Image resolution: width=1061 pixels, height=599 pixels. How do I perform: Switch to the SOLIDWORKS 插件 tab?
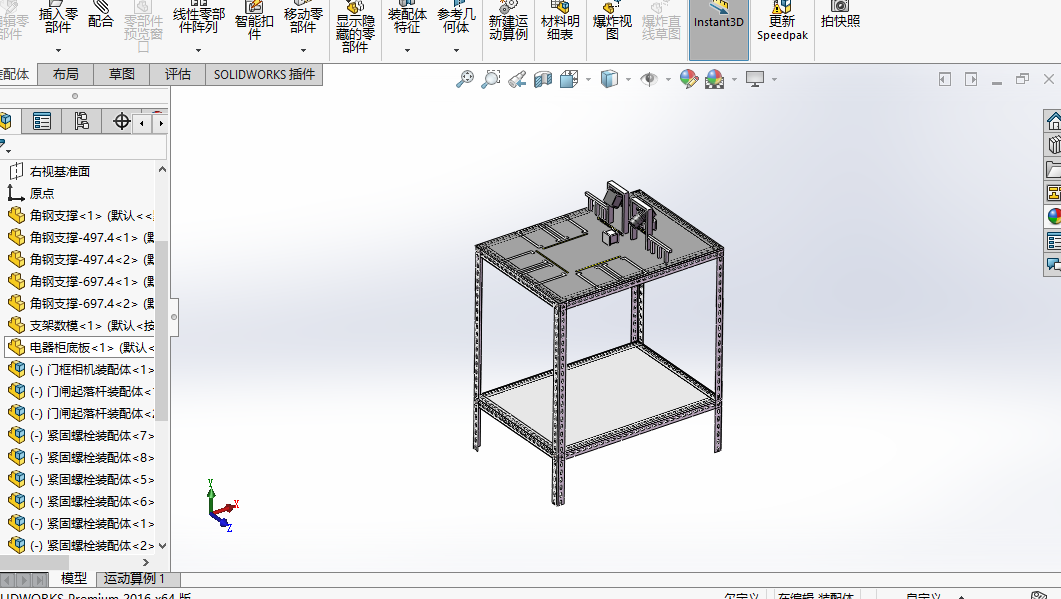pyautogui.click(x=265, y=74)
